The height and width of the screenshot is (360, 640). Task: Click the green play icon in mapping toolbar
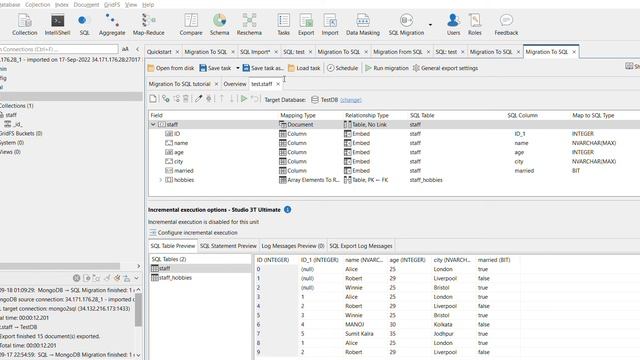244,99
